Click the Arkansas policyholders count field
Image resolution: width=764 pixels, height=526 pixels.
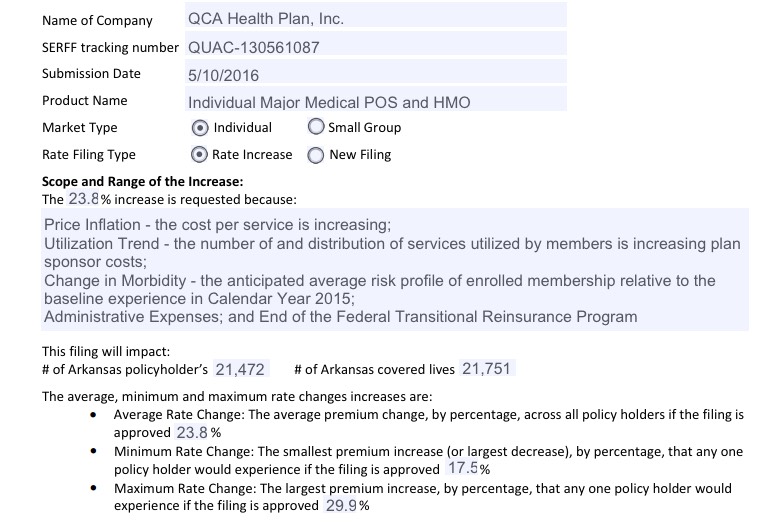[x=240, y=370]
